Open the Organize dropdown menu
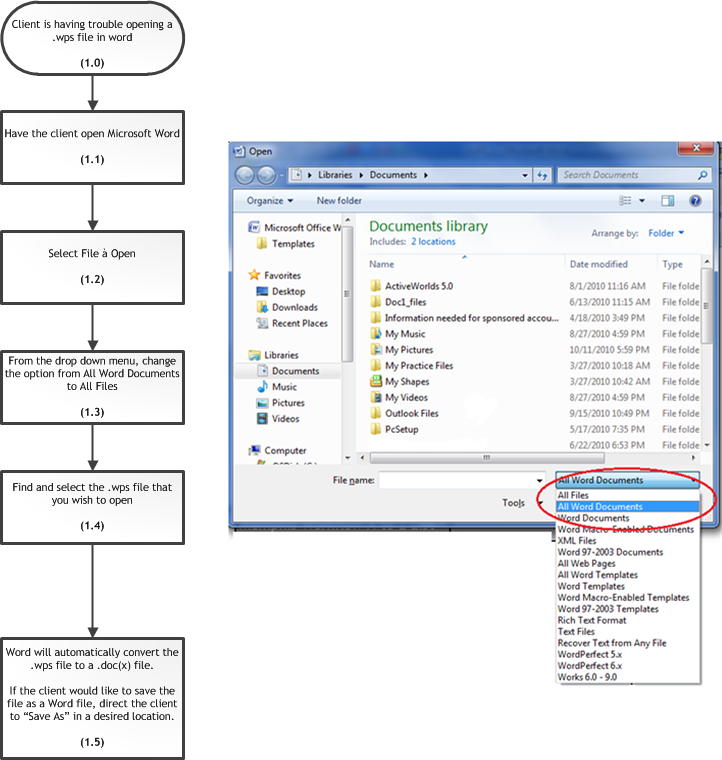The image size is (722, 760). pyautogui.click(x=270, y=201)
